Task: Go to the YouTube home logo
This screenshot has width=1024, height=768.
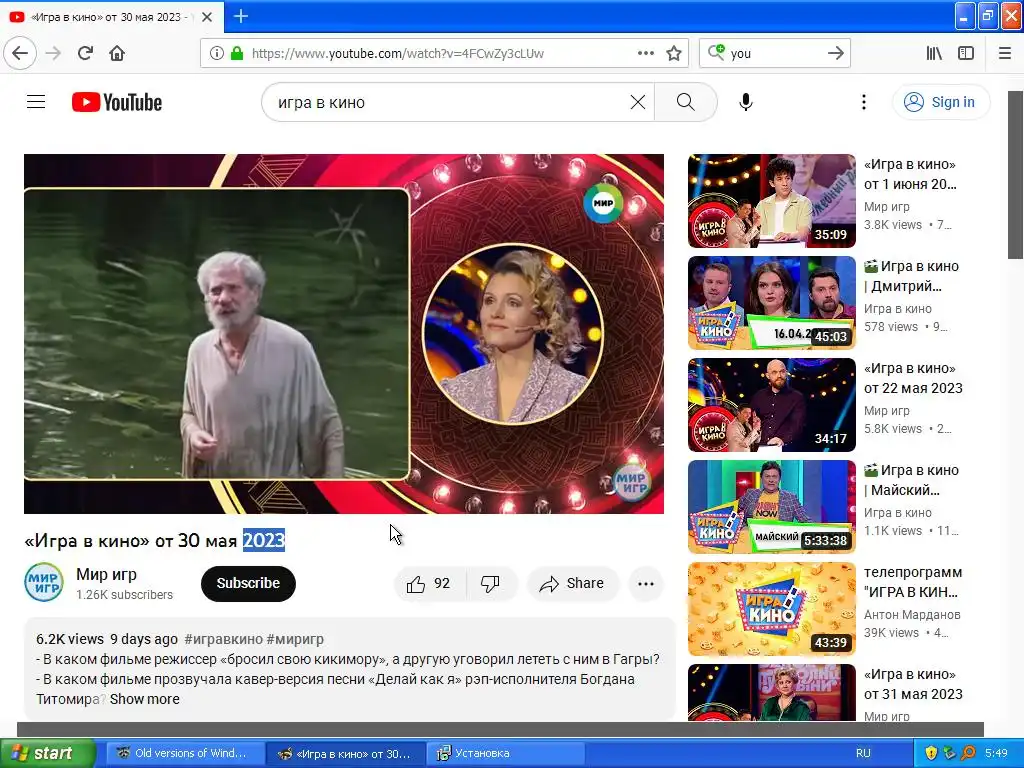Action: [x=117, y=102]
